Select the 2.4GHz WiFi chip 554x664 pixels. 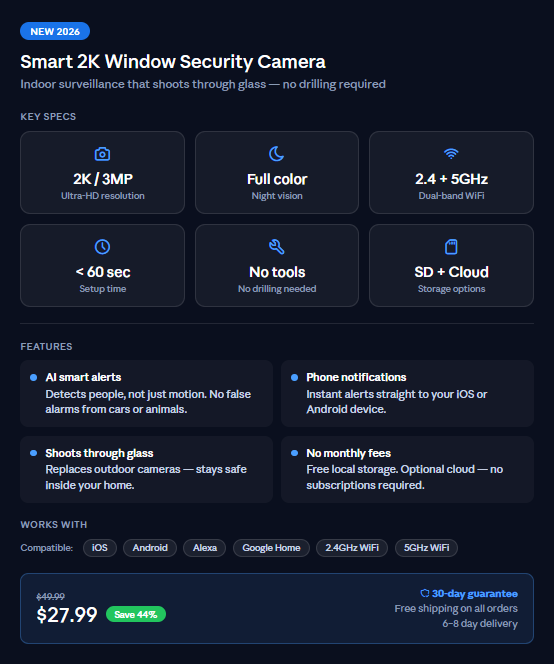click(352, 548)
